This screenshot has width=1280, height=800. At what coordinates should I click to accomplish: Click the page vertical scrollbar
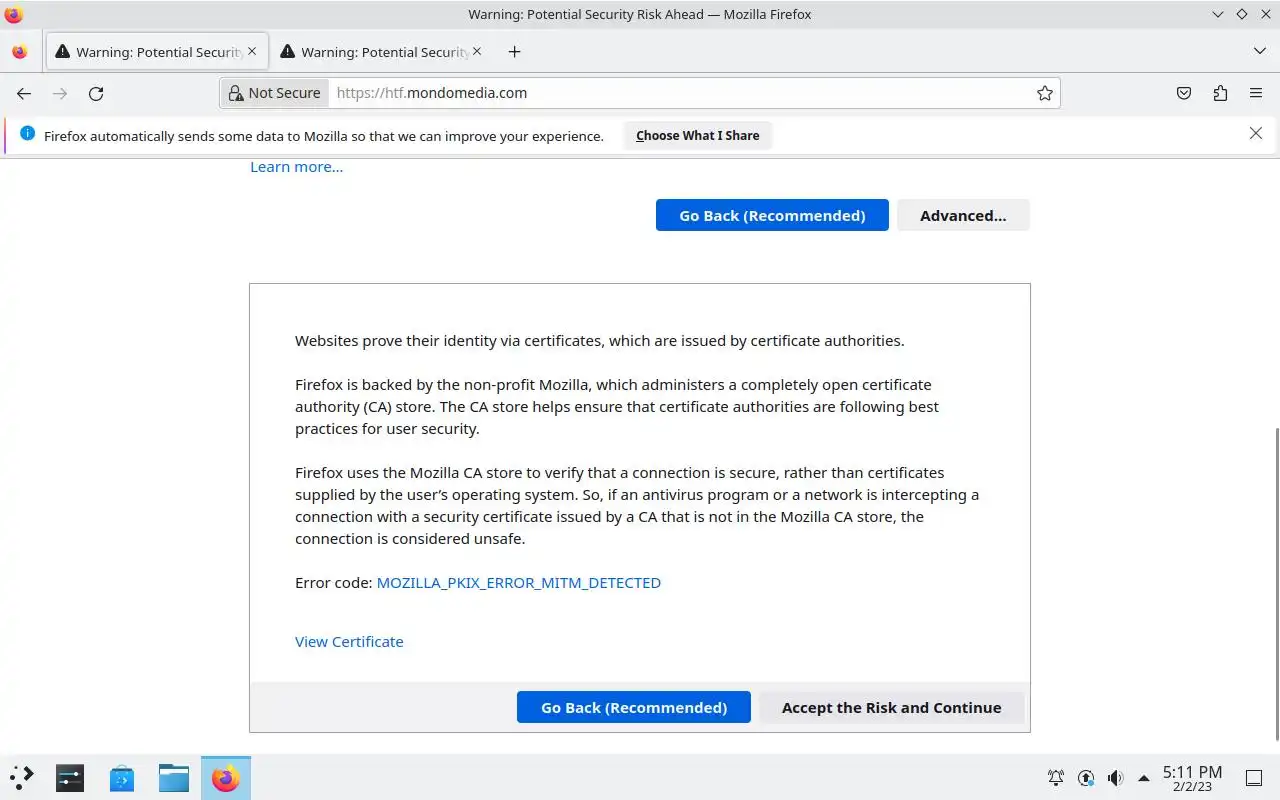click(x=1275, y=584)
